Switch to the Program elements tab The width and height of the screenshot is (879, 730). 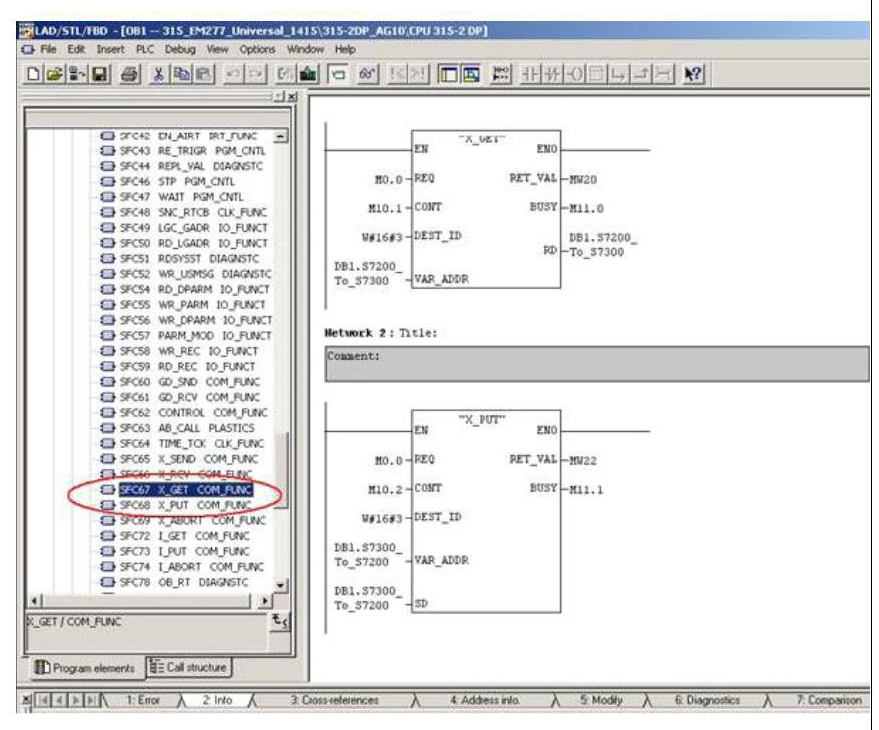[x=84, y=667]
